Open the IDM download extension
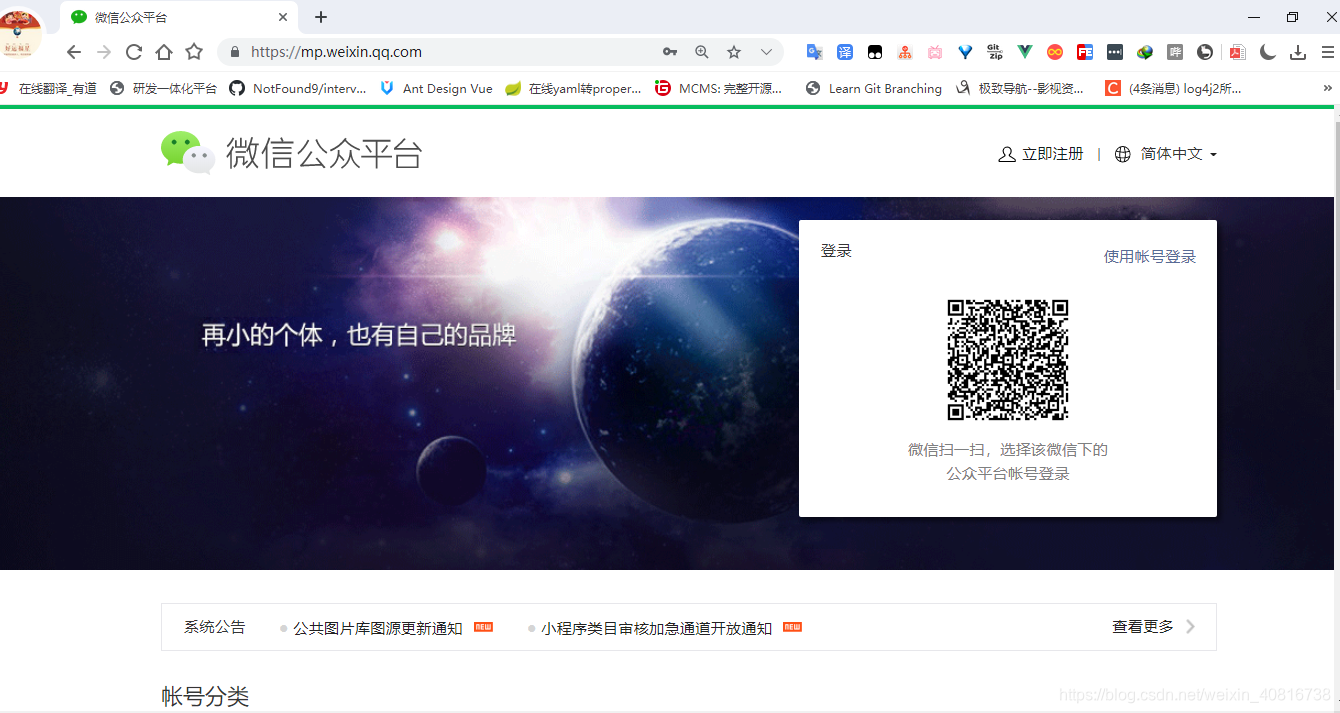This screenshot has height=713, width=1340. coord(1145,52)
